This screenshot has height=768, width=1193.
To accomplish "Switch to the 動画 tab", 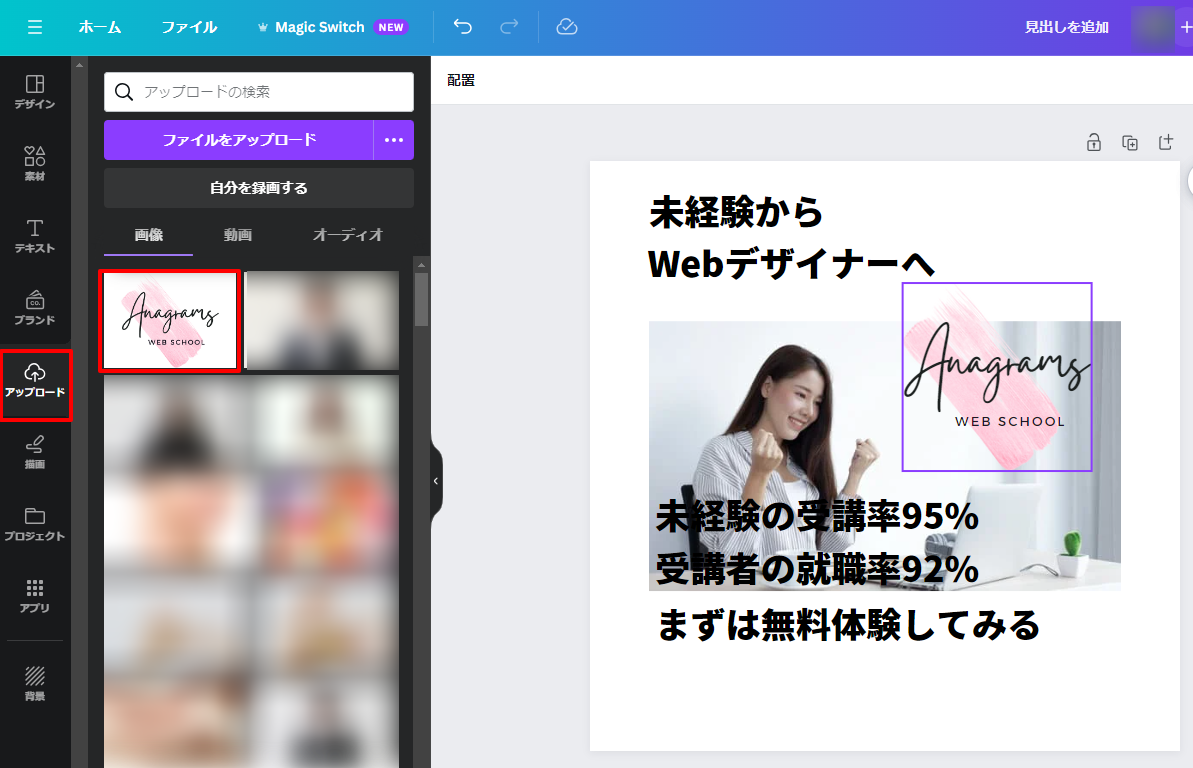I will pyautogui.click(x=238, y=235).
